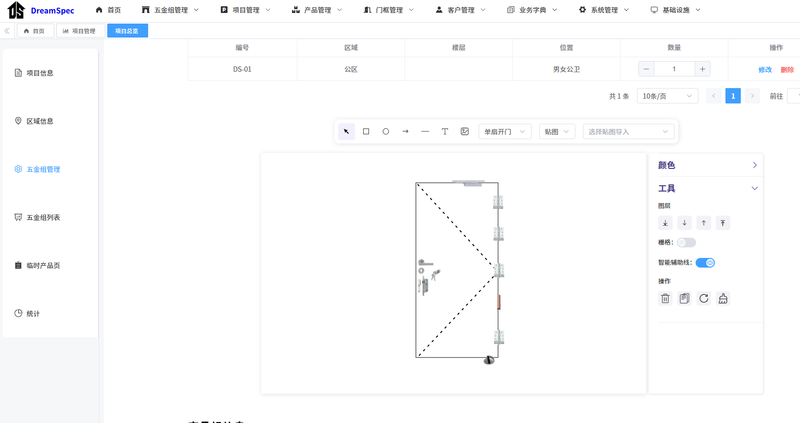Click the DS-01 cell
800x423 pixels.
click(242, 69)
